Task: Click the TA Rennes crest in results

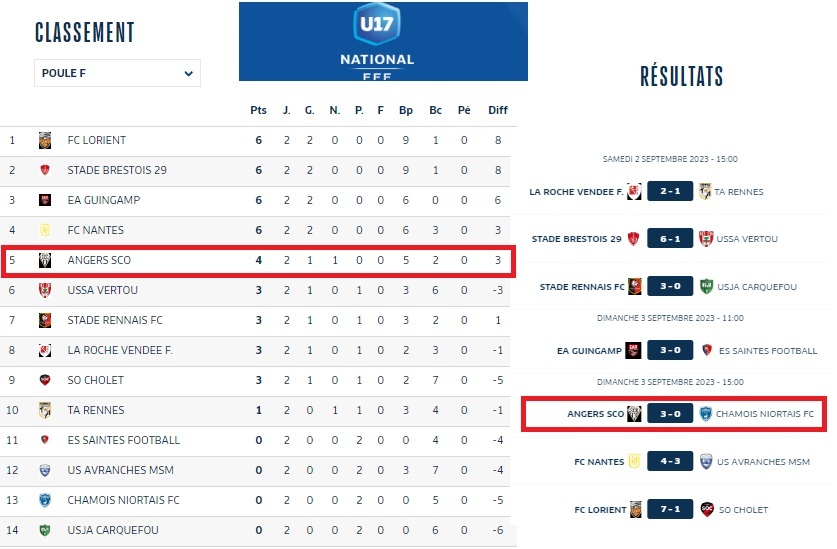Action: click(705, 191)
